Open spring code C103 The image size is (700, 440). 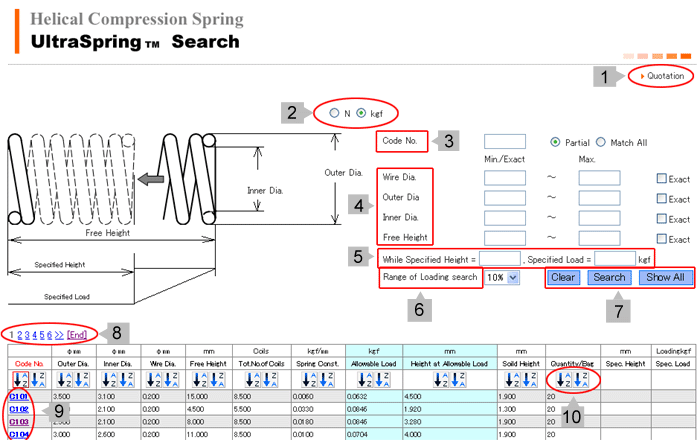[19, 422]
